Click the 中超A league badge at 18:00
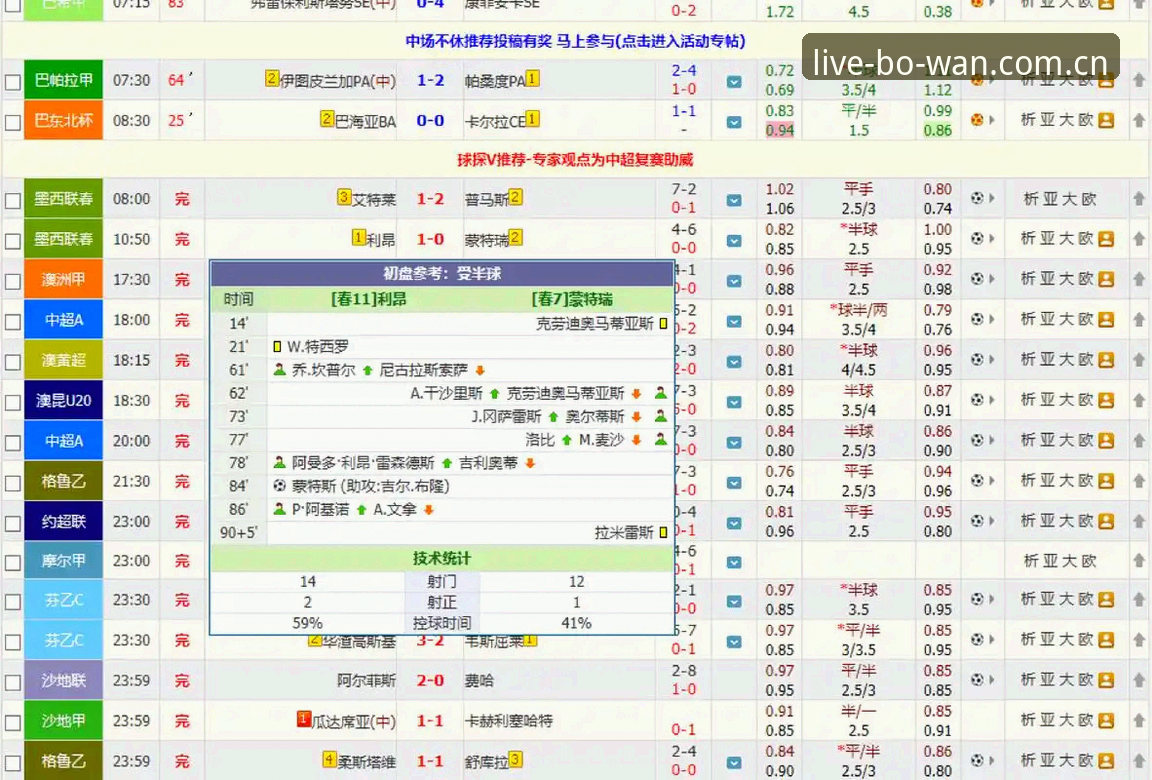Screen dimensions: 1152x780 tap(63, 319)
